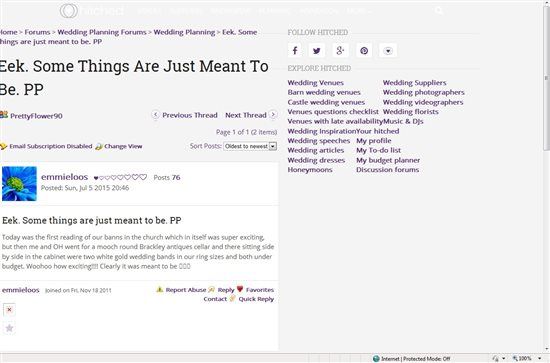Click the Change View icon
Screen dimensions: 550x363
[99, 146]
